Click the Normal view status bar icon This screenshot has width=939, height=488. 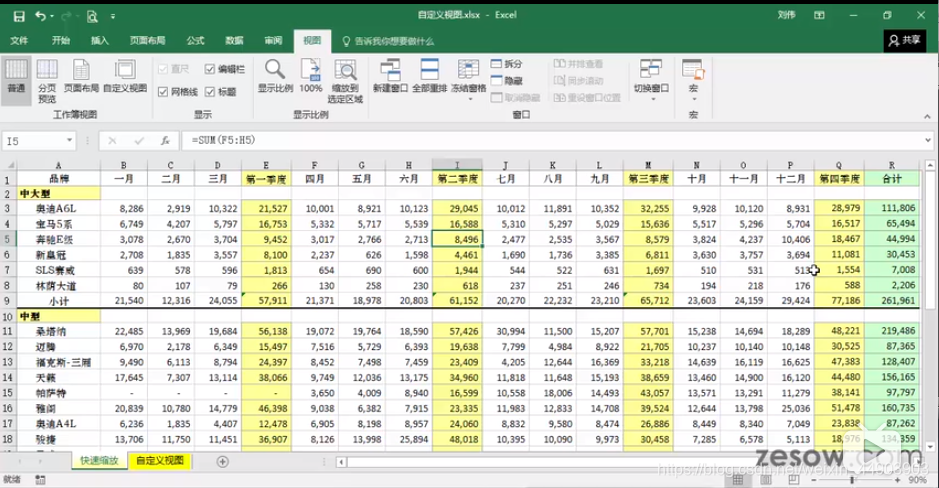738,480
